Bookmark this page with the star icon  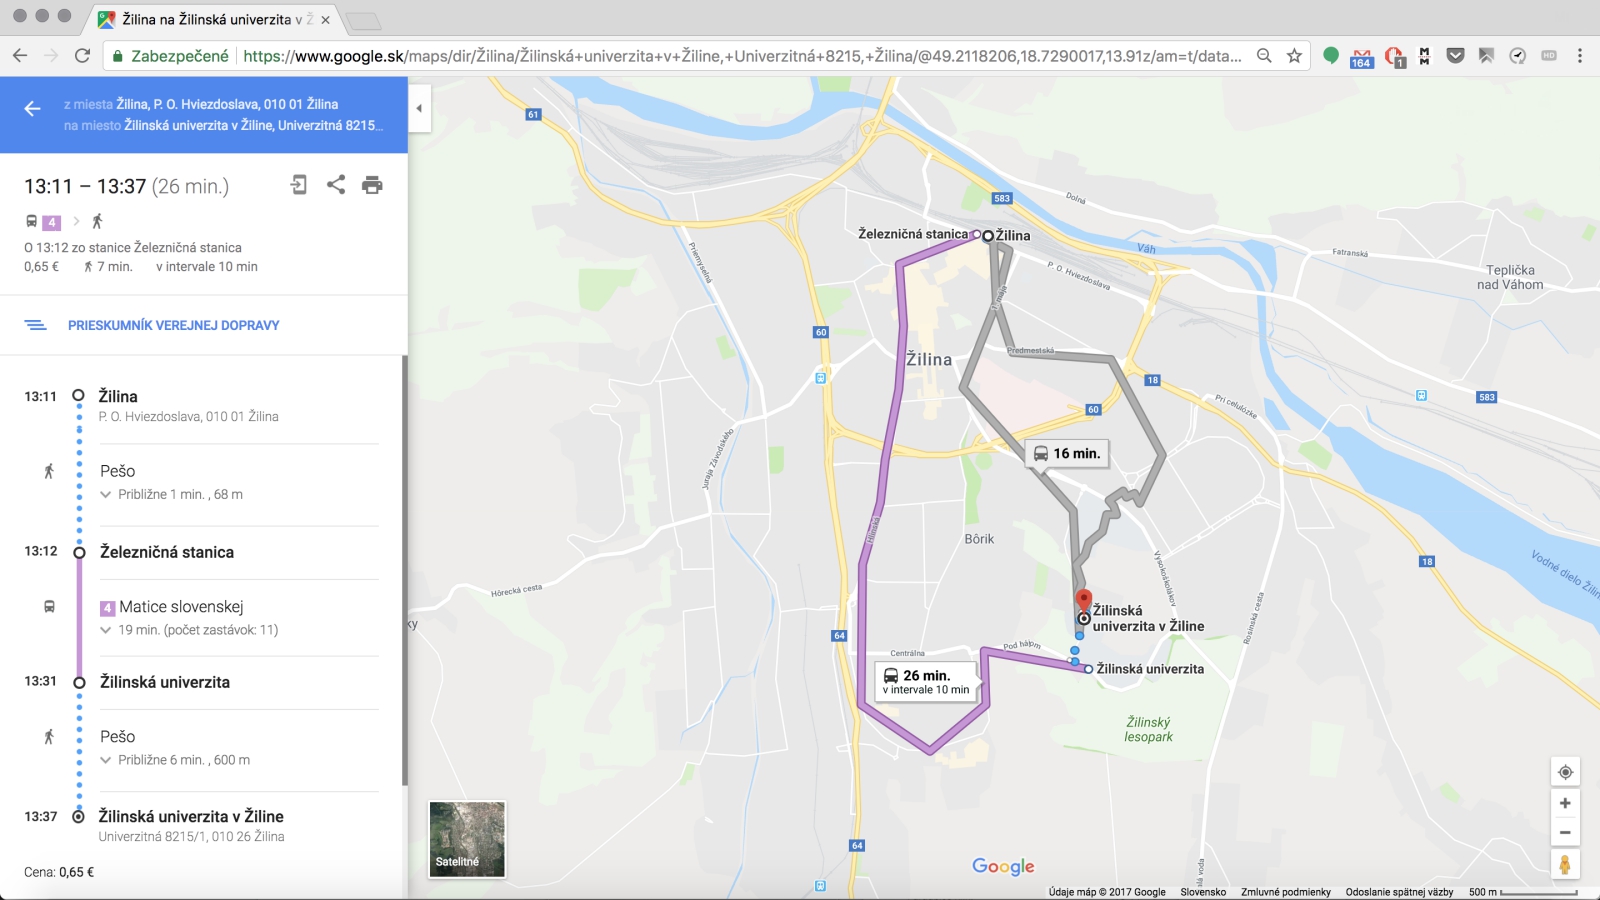pos(1294,56)
